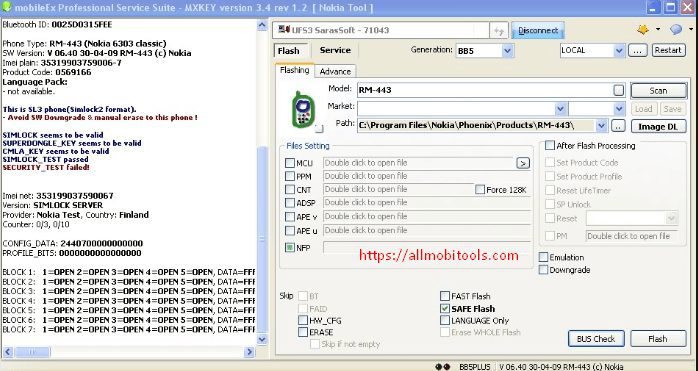
Task: Open dropdown arrow next to star icon
Action: coord(658,30)
